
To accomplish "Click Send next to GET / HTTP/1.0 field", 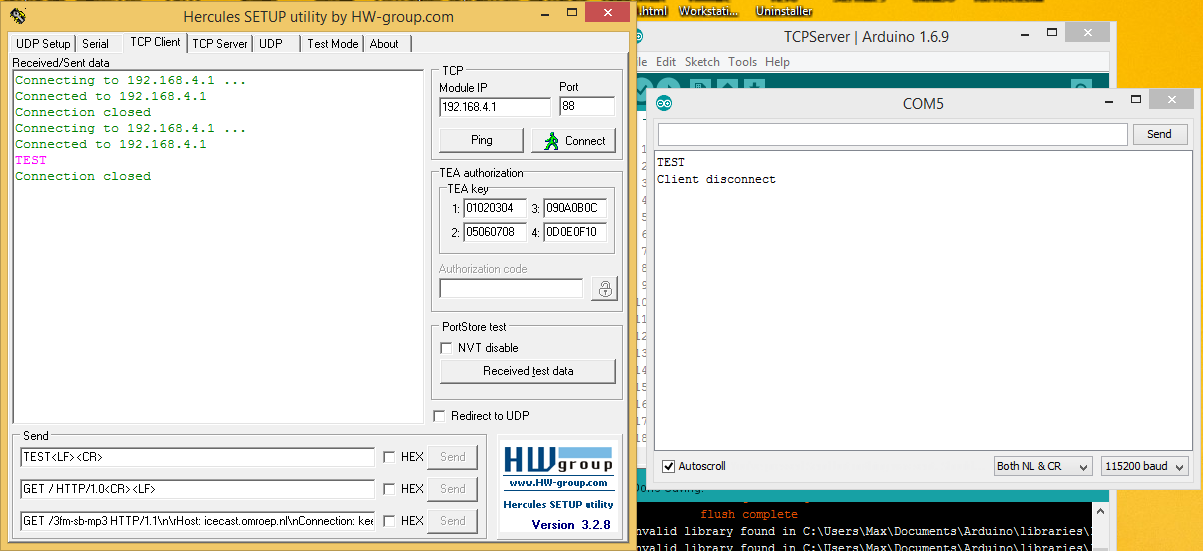I will click(453, 489).
